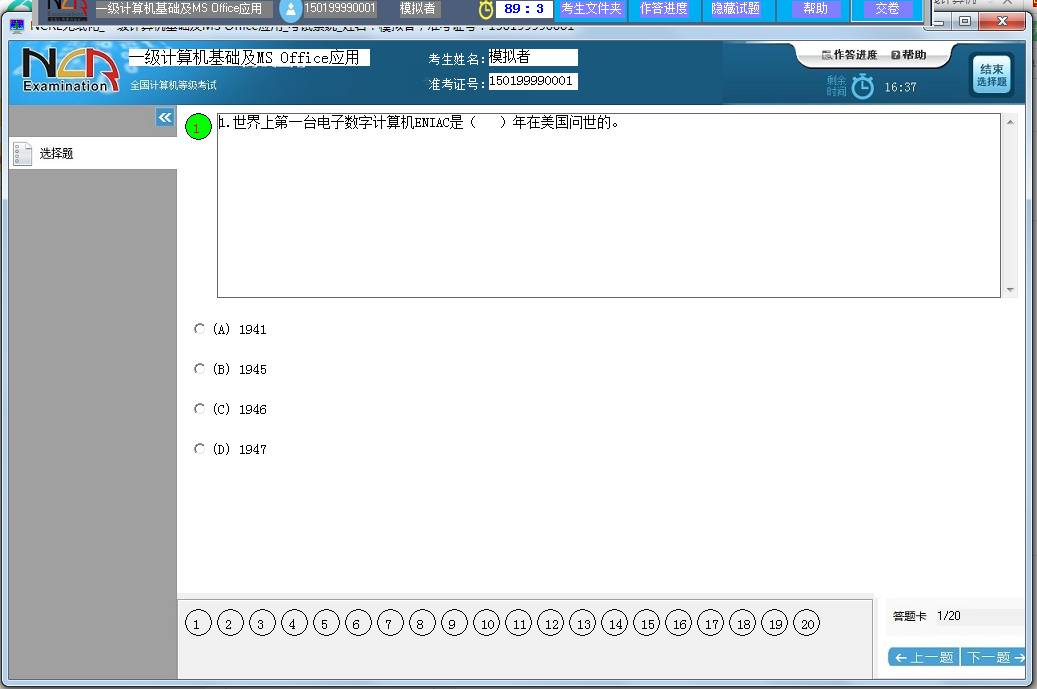Select answer option D 1947
Screen dimensions: 1037x689
pyautogui.click(x=199, y=448)
